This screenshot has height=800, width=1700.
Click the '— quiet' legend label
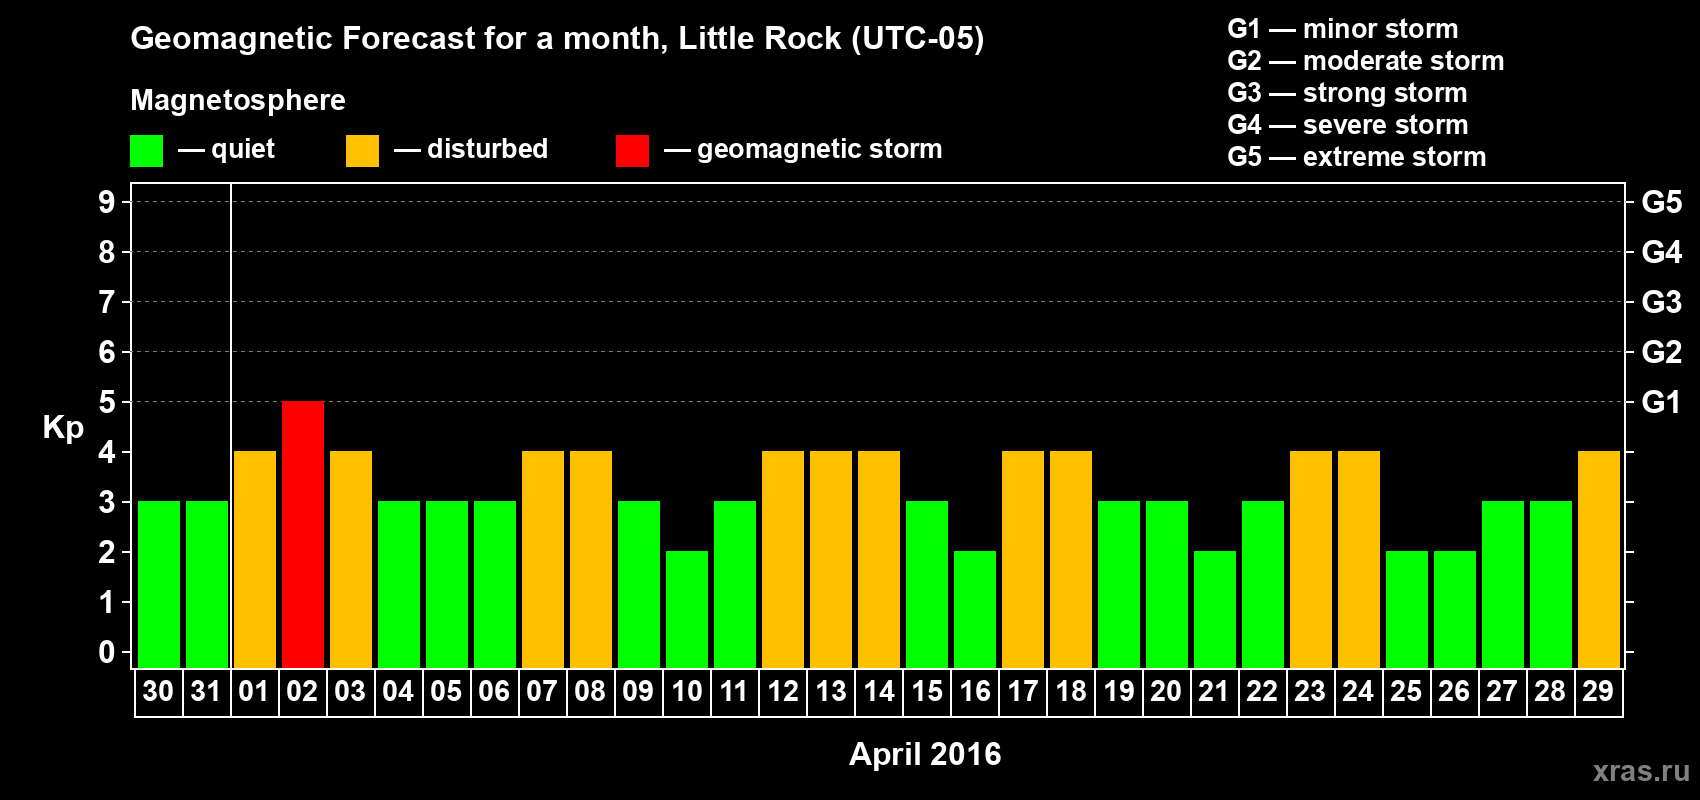pyautogui.click(x=226, y=149)
